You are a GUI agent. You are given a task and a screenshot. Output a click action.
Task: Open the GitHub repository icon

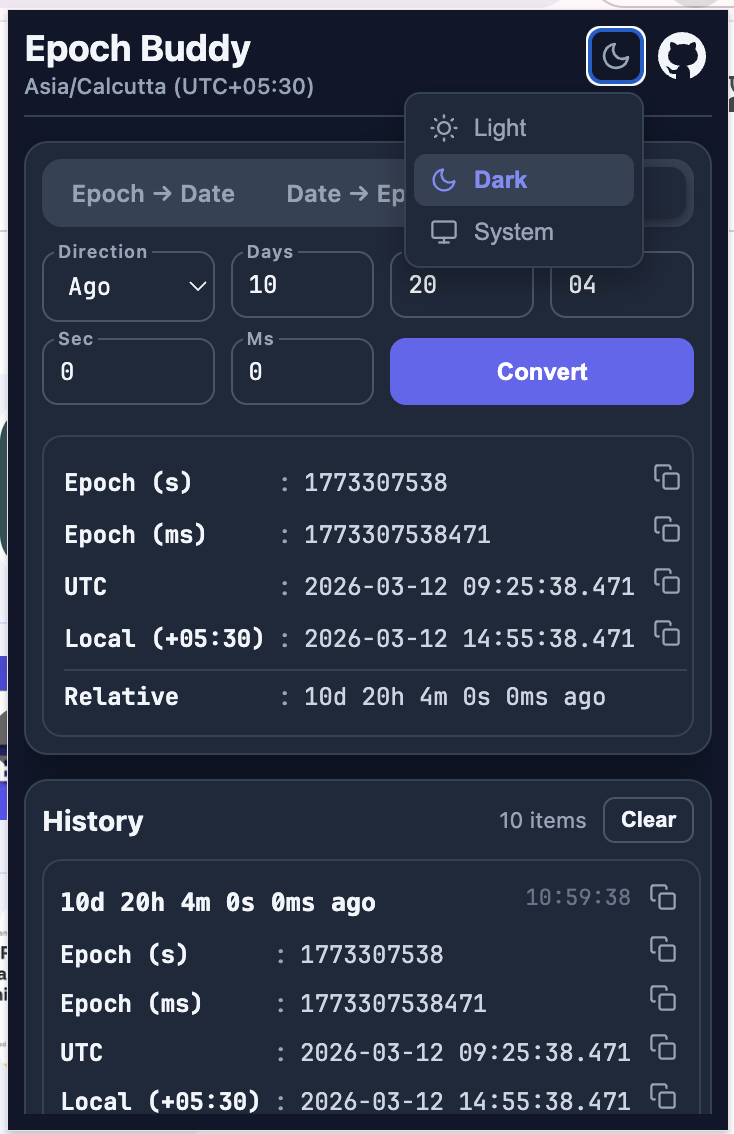683,56
